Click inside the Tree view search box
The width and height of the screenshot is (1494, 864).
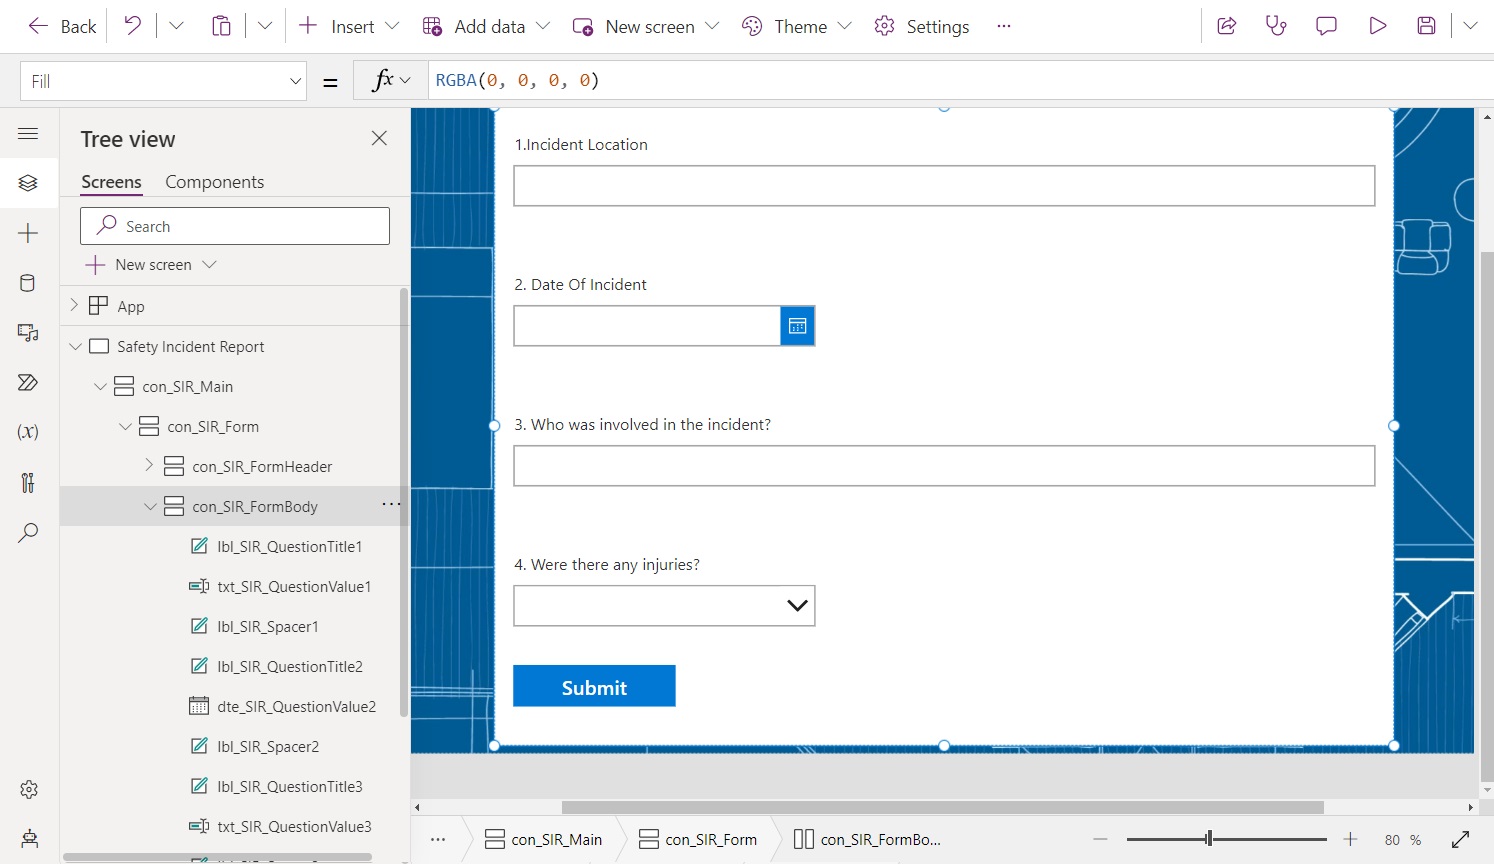[x=234, y=225]
